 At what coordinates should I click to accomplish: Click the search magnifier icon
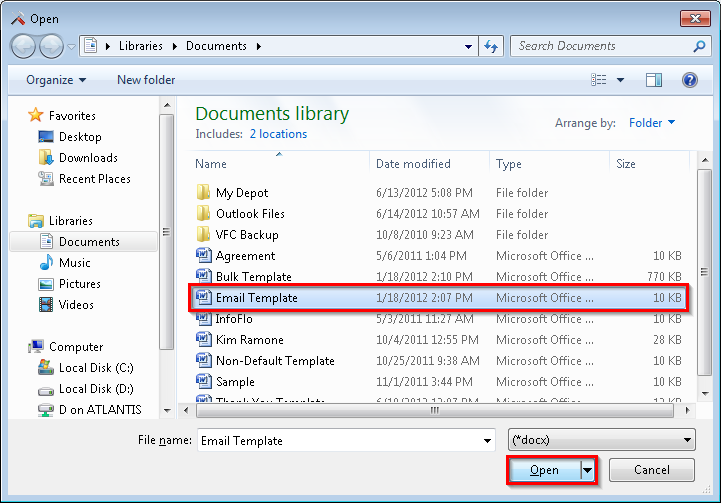pos(699,46)
